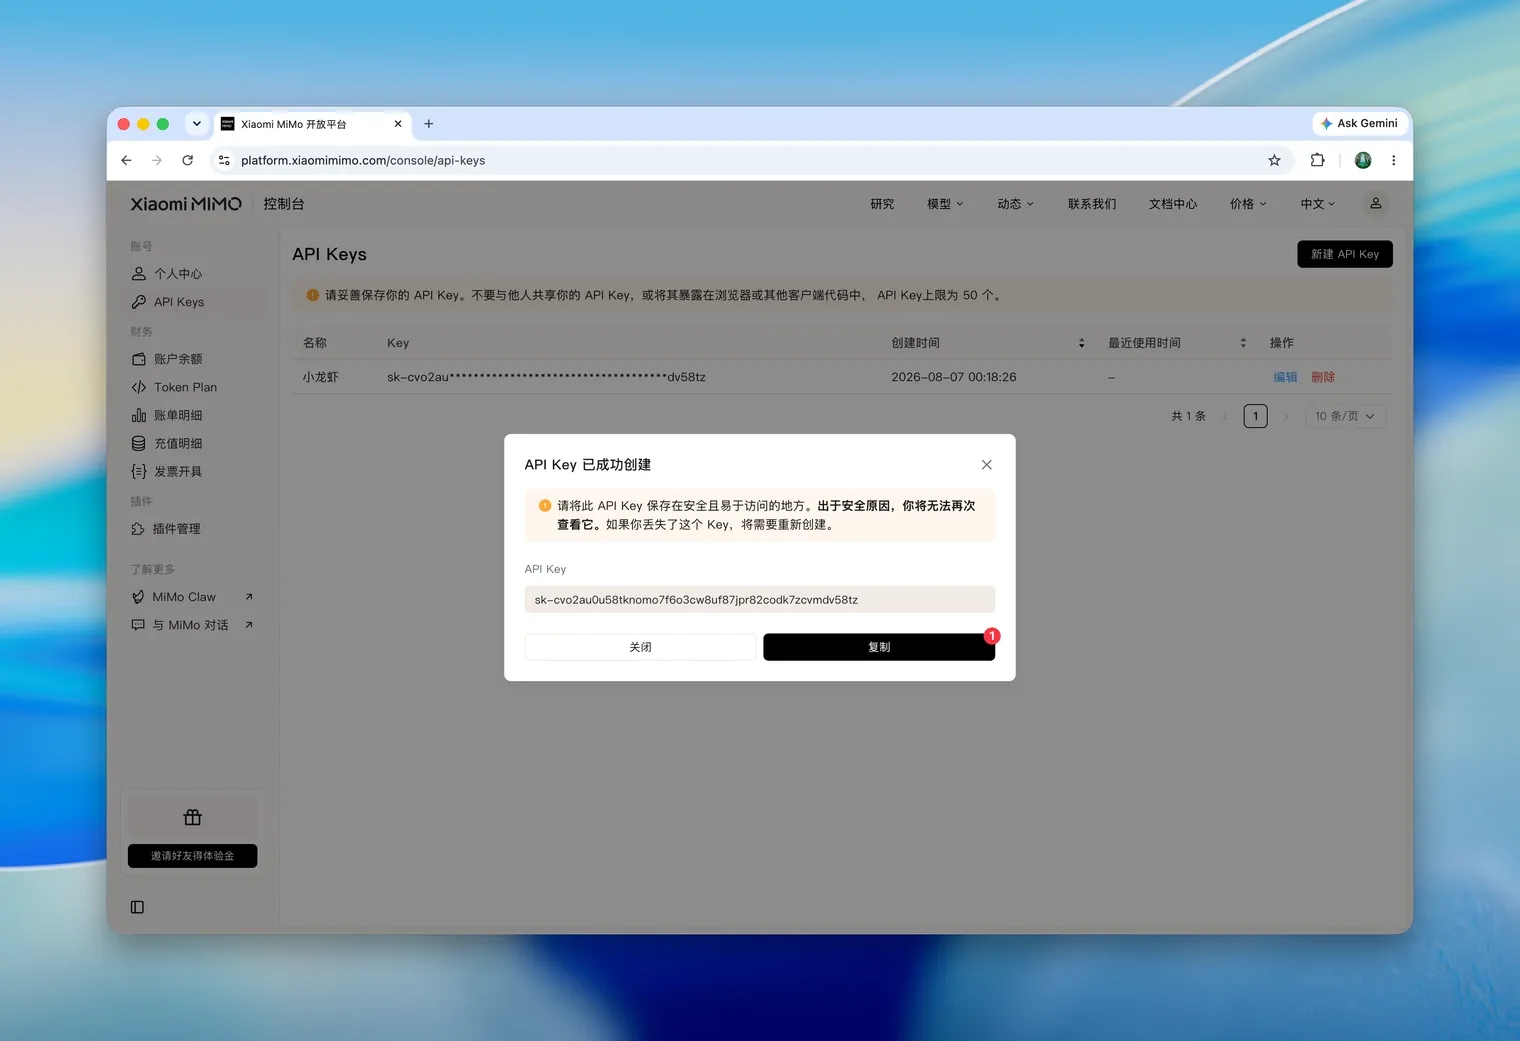The image size is (1520, 1041).
Task: Click pagination page 1
Action: click(1255, 416)
